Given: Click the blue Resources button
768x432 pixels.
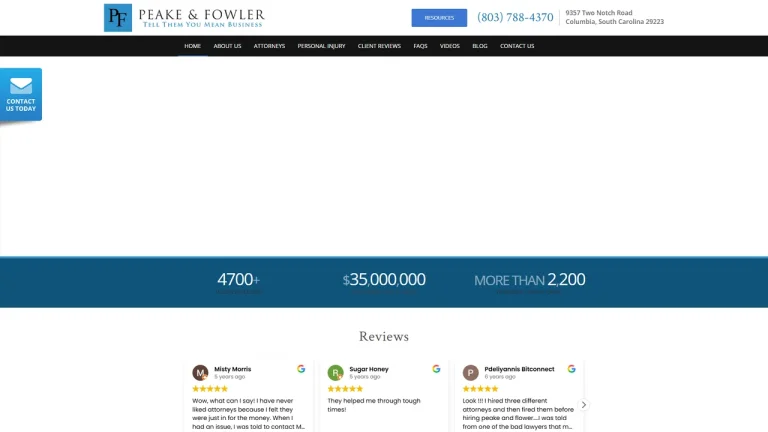Looking at the screenshot, I should coord(439,18).
